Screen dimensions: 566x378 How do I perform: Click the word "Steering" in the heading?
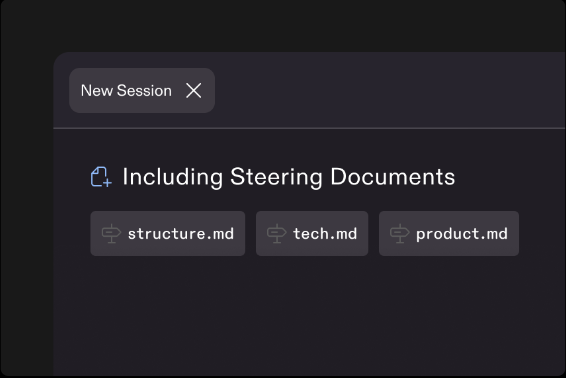[x=276, y=178]
